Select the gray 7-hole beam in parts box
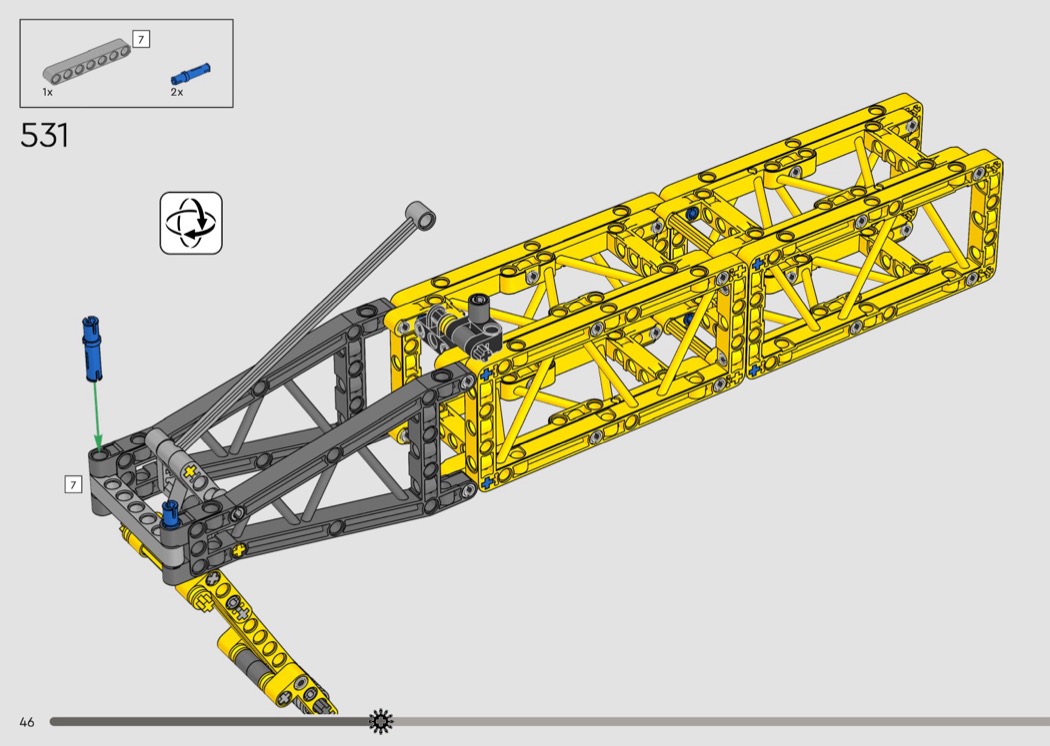 (x=88, y=63)
